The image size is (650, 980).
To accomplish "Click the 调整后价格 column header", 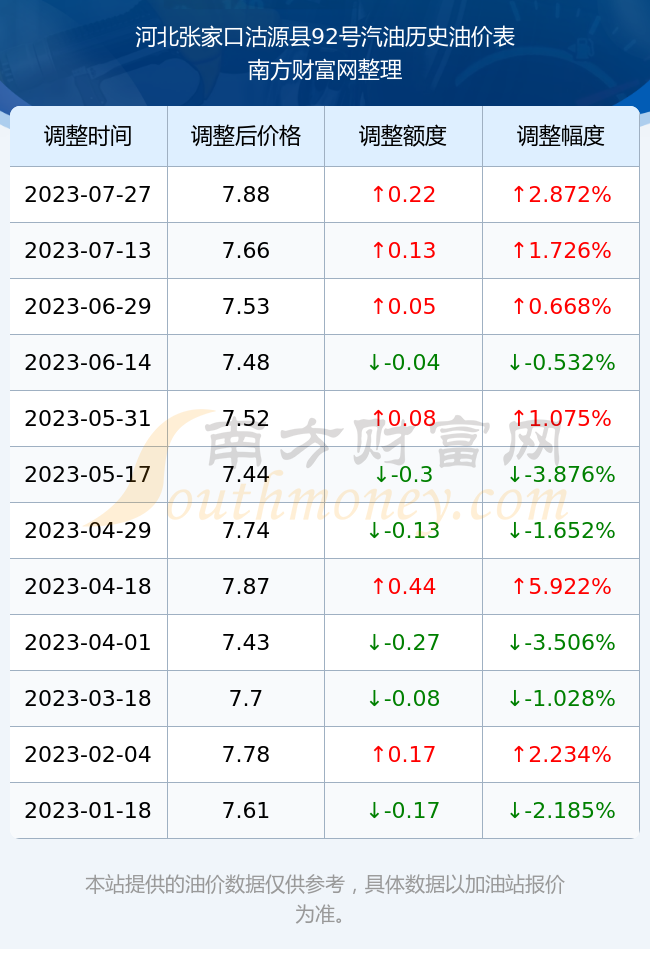I will 246,136.
